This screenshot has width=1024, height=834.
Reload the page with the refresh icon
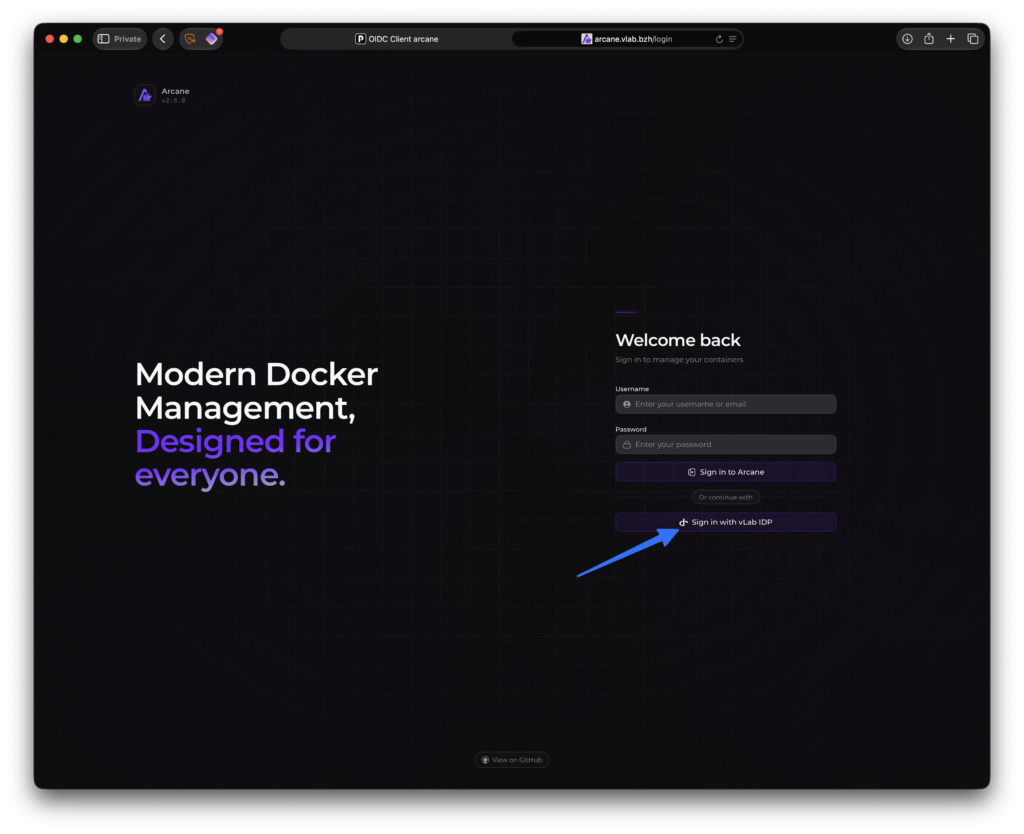pos(719,39)
